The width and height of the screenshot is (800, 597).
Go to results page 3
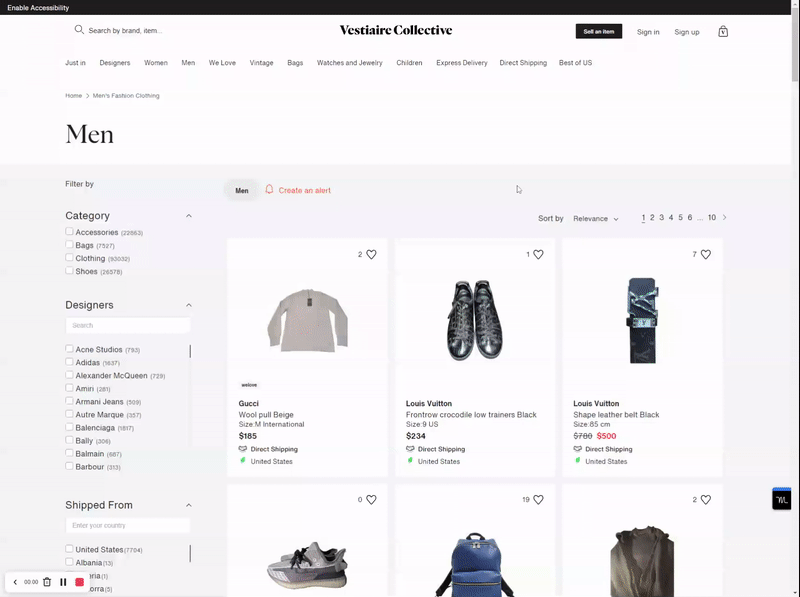(x=661, y=217)
